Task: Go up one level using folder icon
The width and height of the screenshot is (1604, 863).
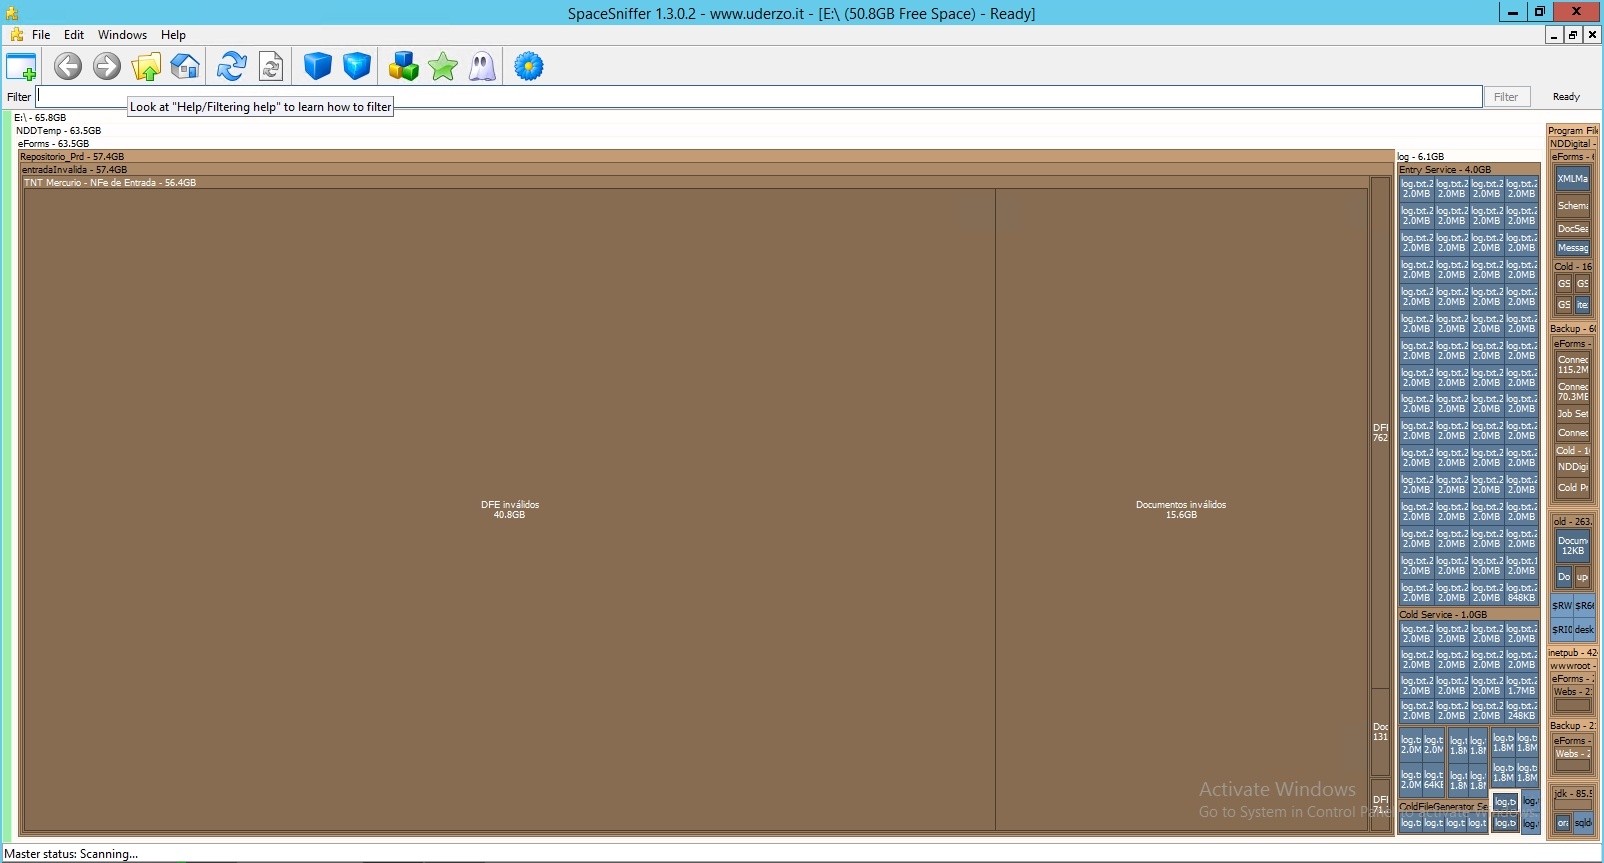Action: 146,67
